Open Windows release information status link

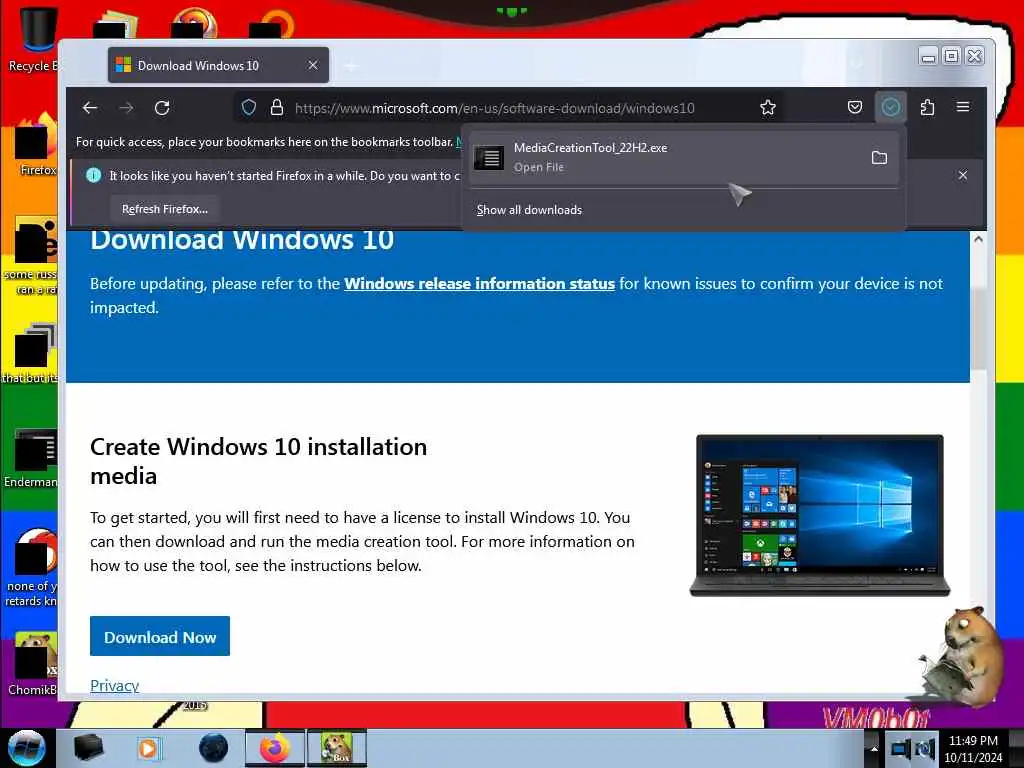(479, 283)
